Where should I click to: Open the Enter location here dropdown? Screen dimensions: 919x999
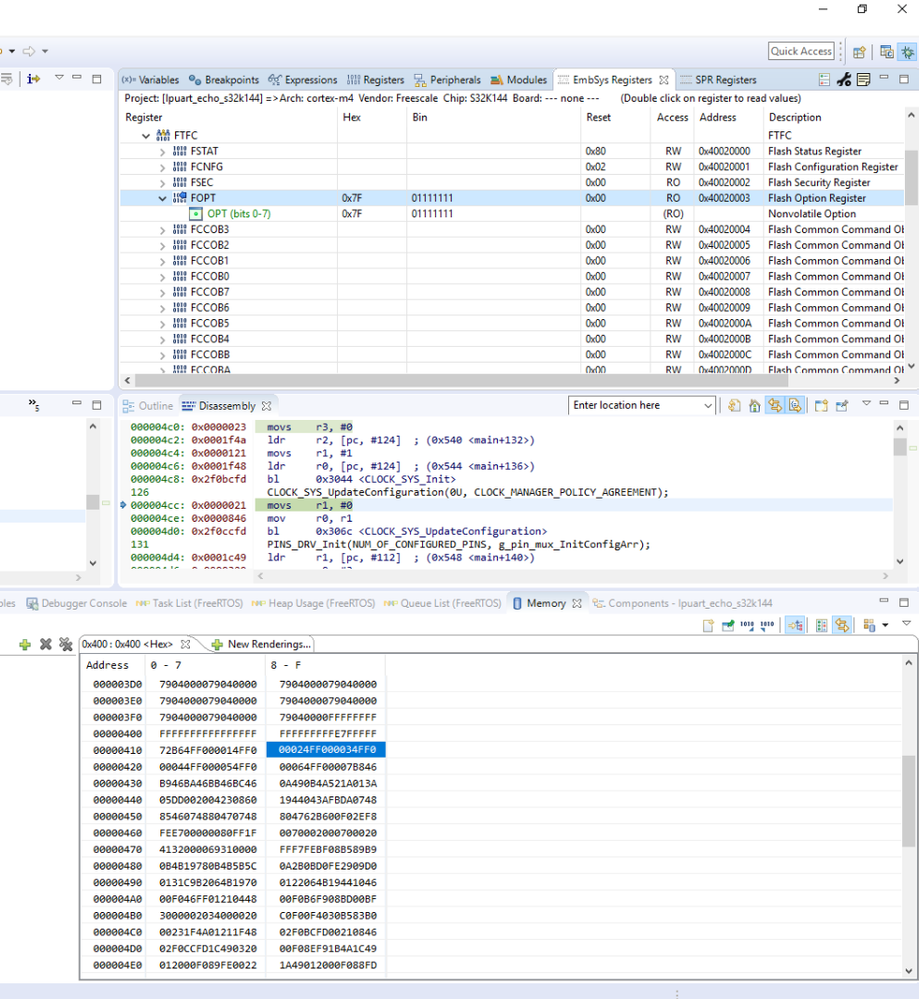tap(707, 406)
